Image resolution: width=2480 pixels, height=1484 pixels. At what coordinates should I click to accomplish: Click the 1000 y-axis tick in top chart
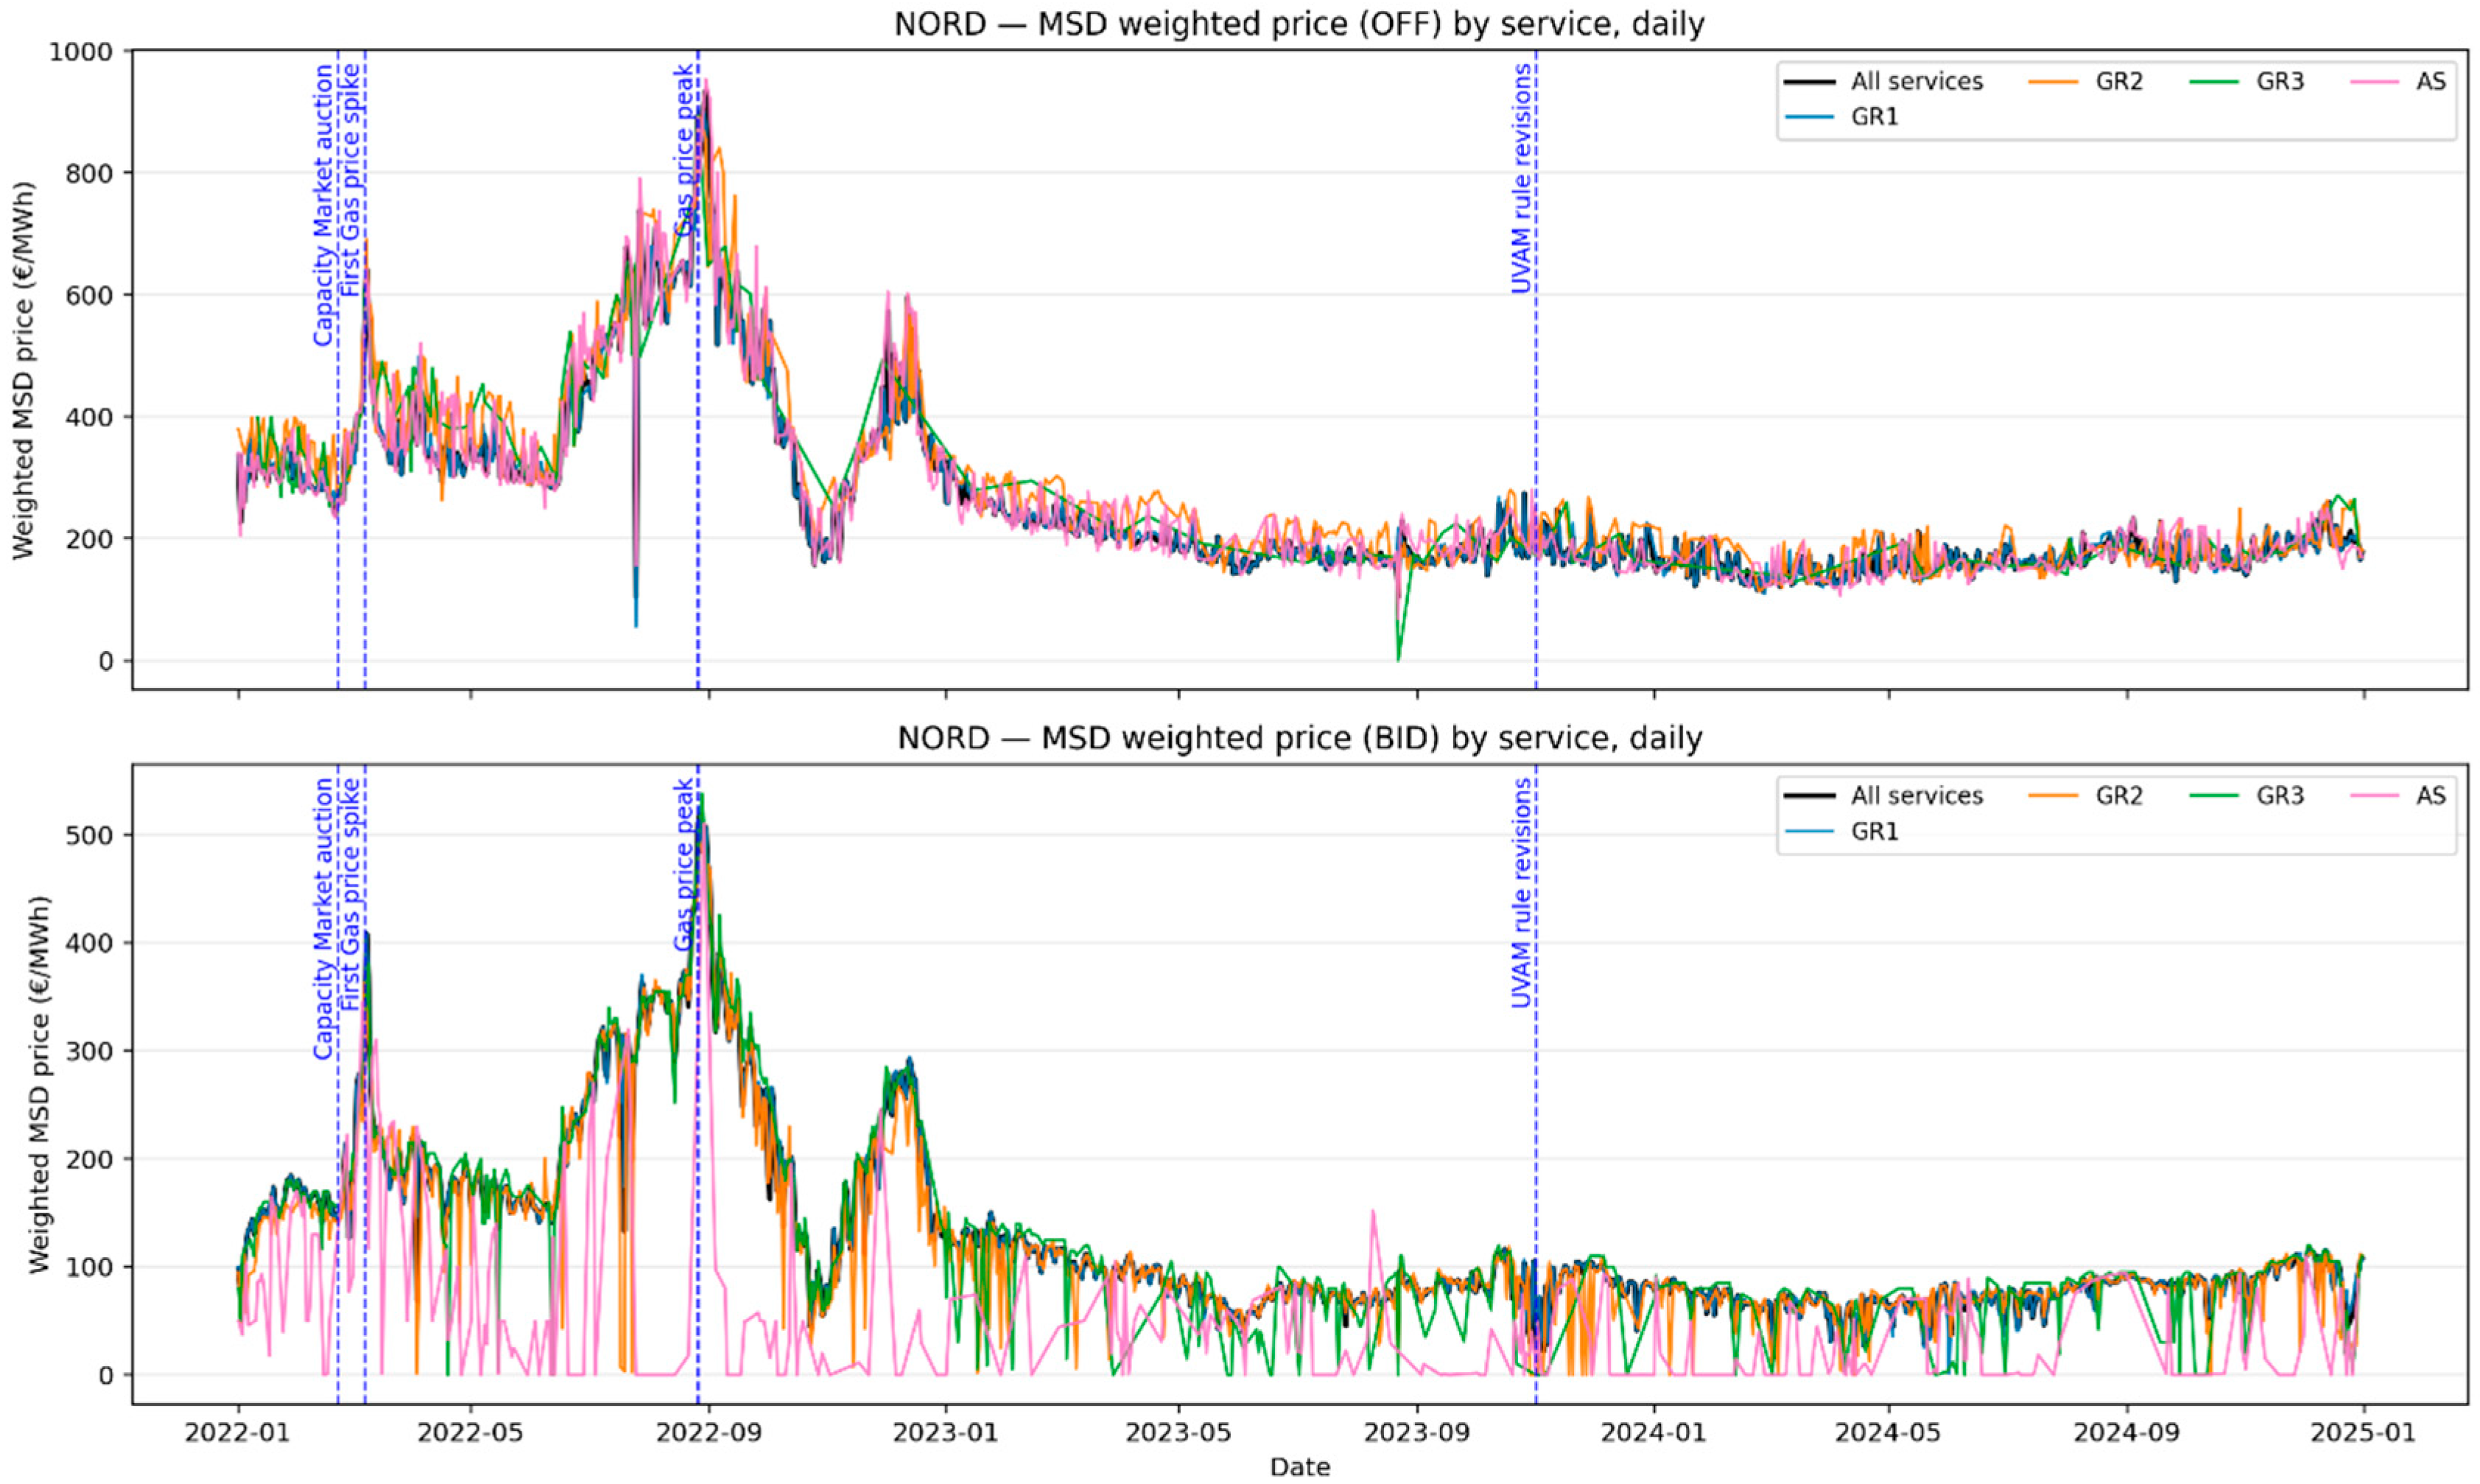pos(80,51)
